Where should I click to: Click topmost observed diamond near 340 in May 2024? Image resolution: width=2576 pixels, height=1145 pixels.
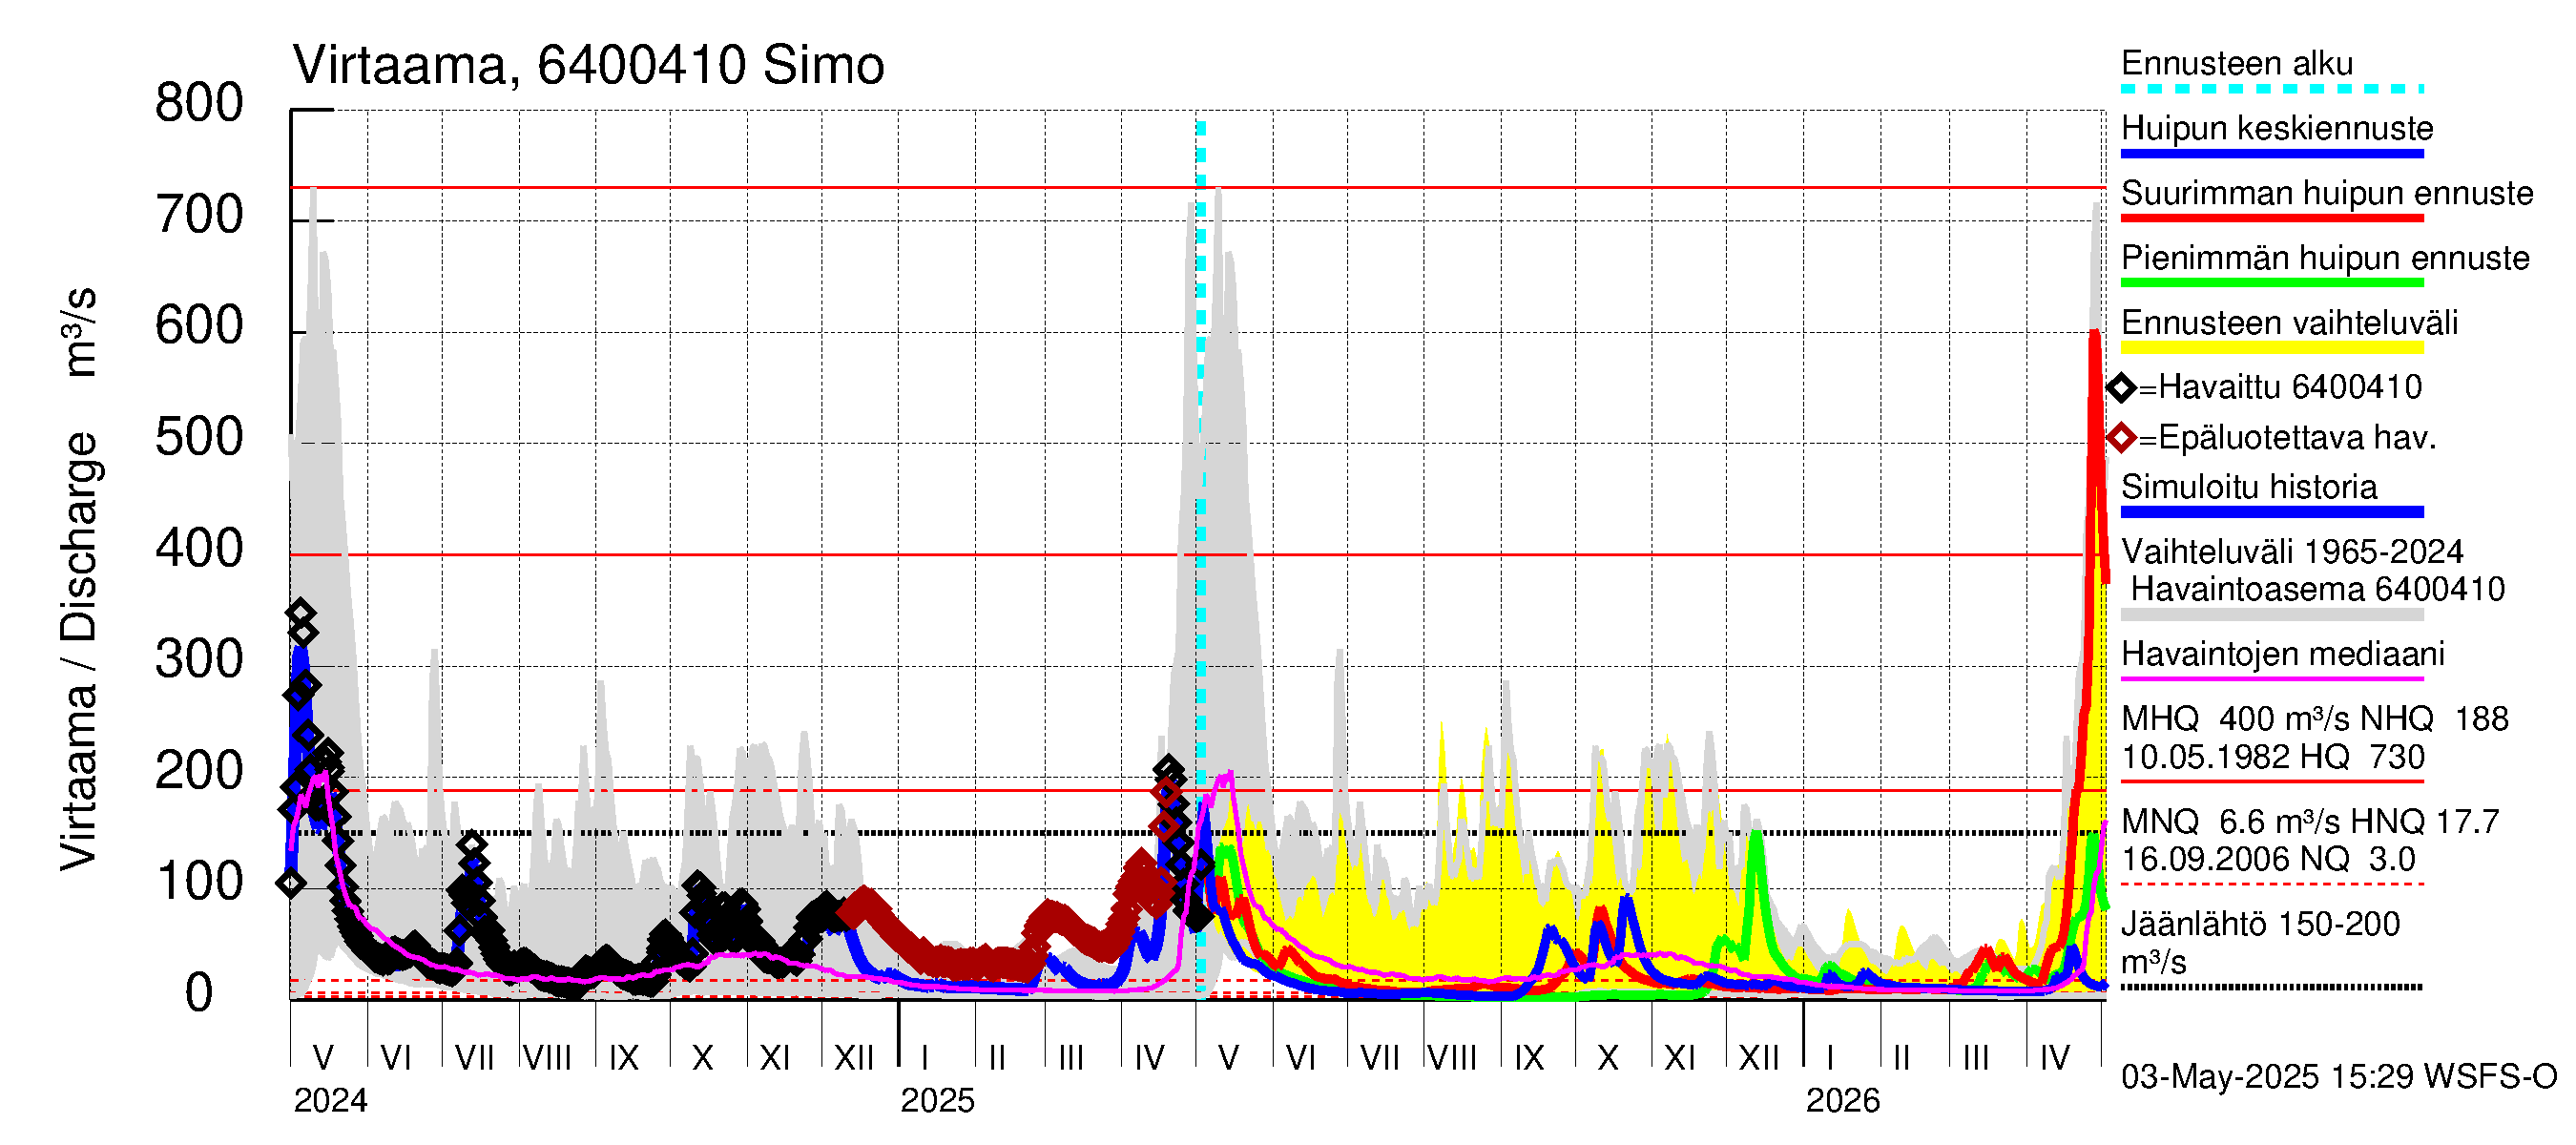pos(301,613)
